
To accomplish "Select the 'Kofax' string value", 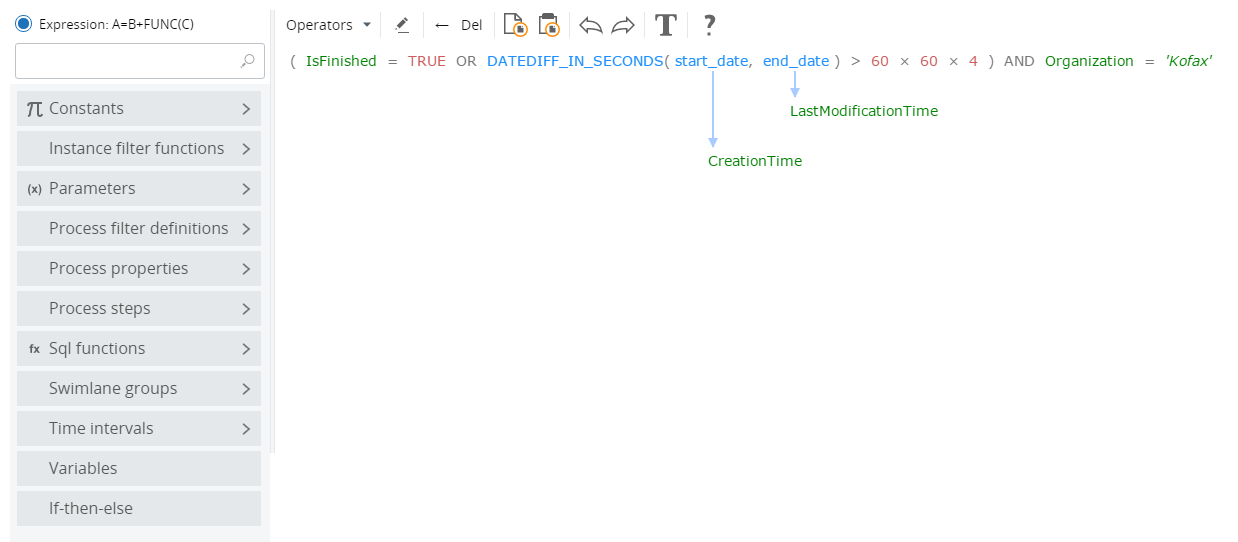I will click(1189, 61).
